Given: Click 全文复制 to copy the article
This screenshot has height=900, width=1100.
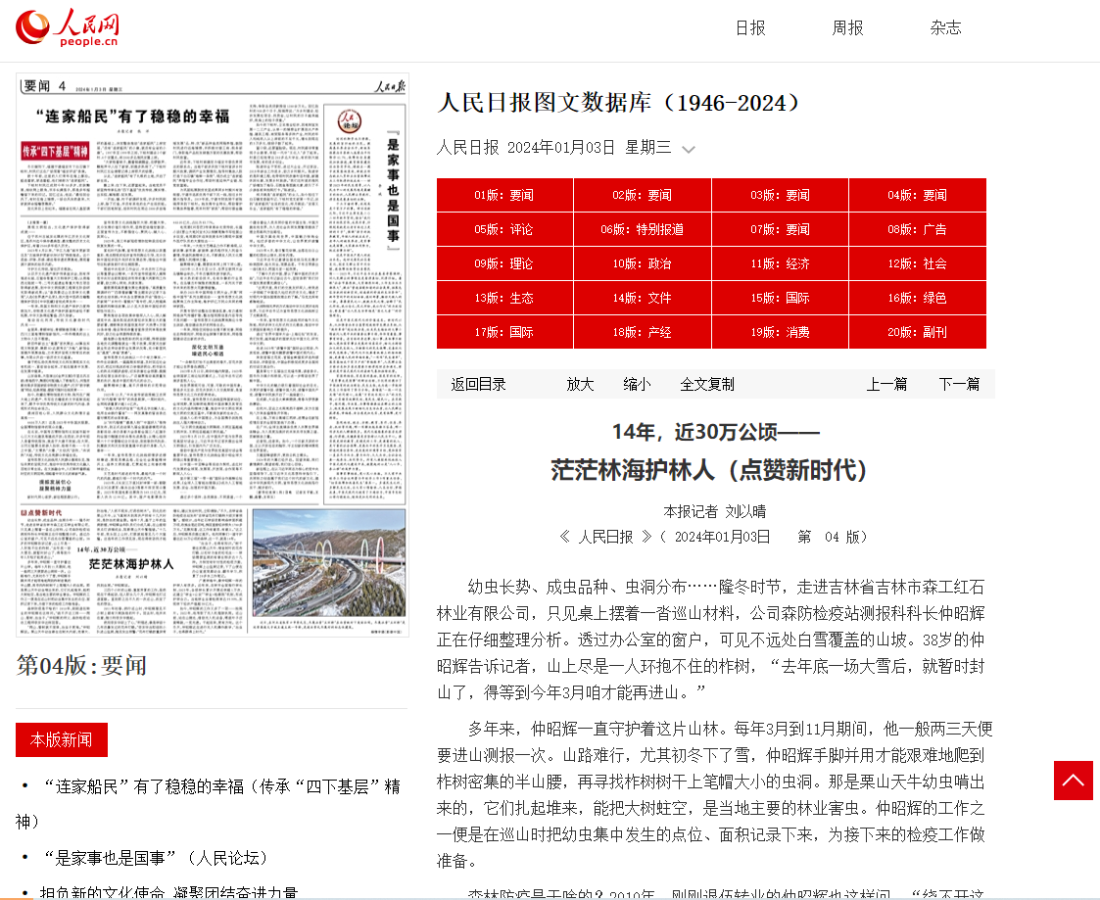Looking at the screenshot, I should point(707,384).
